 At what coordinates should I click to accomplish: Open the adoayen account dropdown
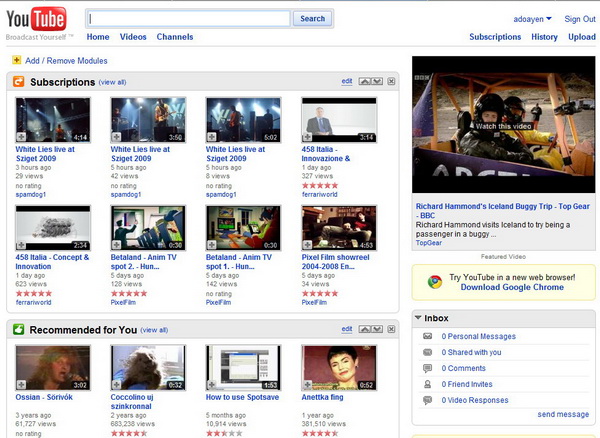coord(548,18)
